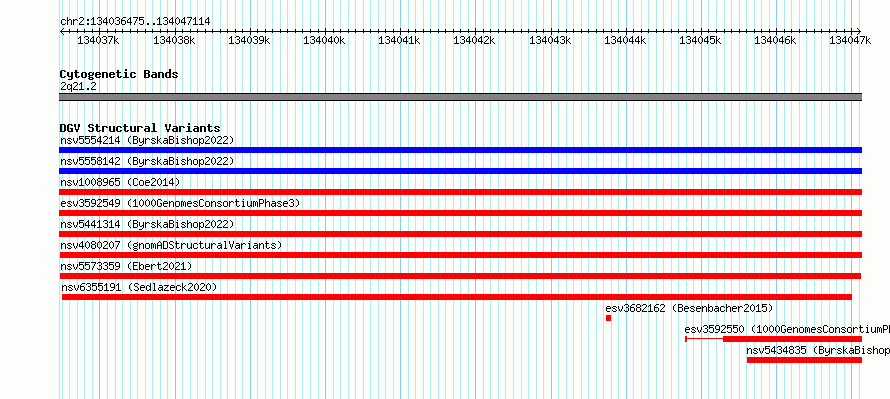Click the nsv5434835 red variant bar
This screenshot has height=399, width=890.
pos(804,360)
